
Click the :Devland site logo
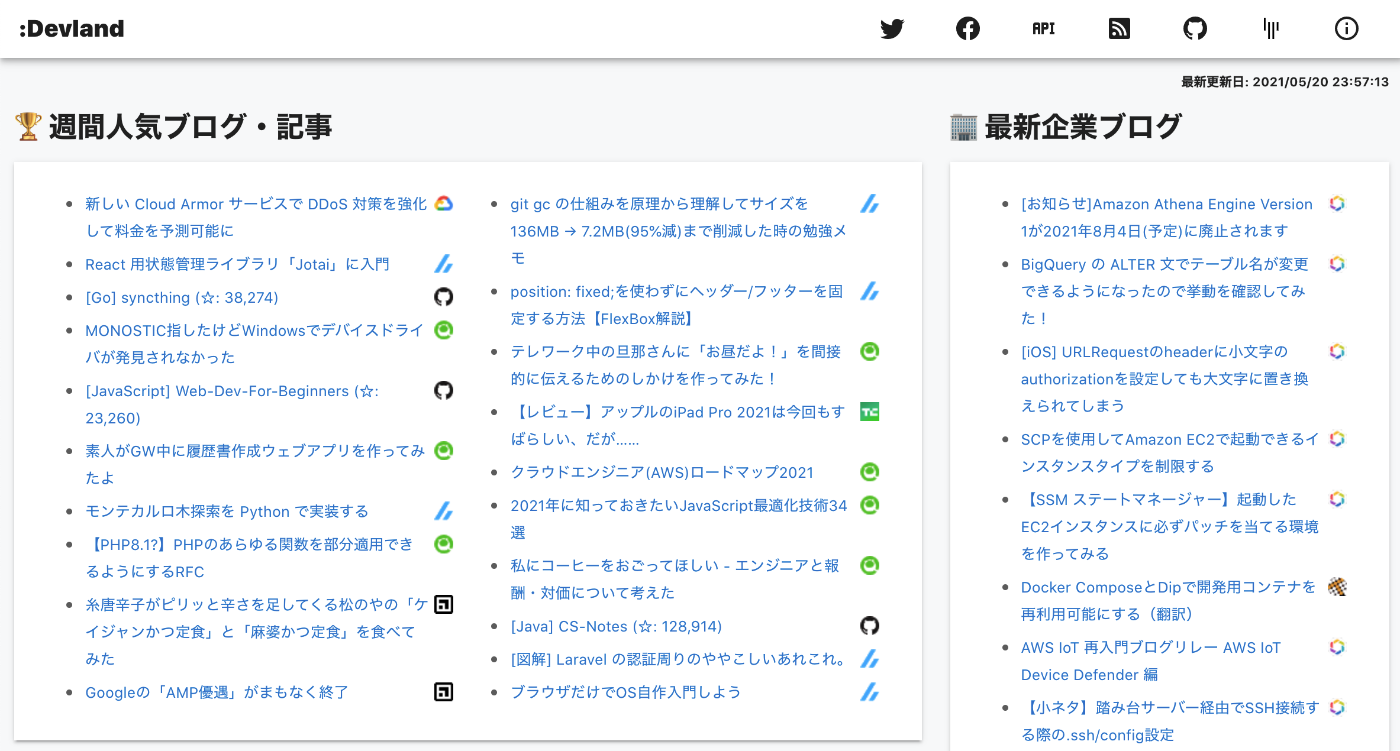[x=71, y=29]
